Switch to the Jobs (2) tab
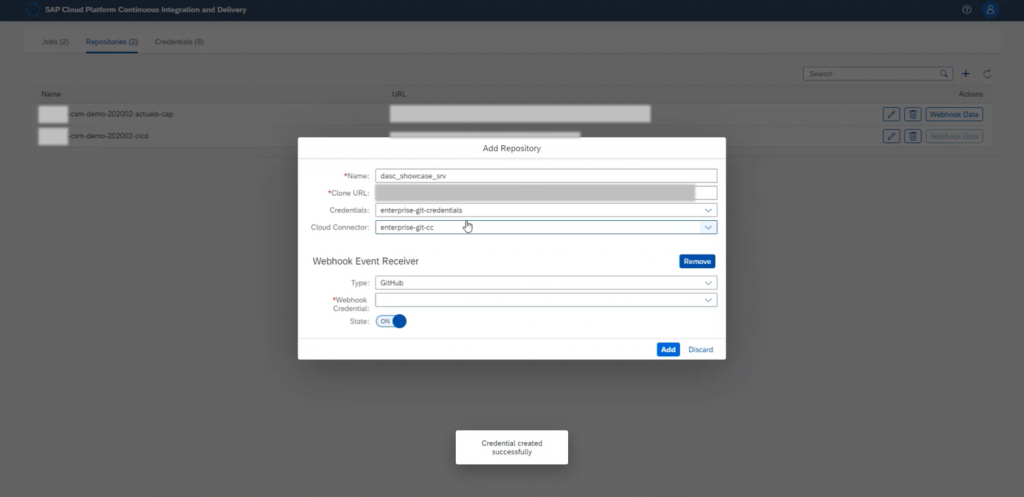 (56, 42)
